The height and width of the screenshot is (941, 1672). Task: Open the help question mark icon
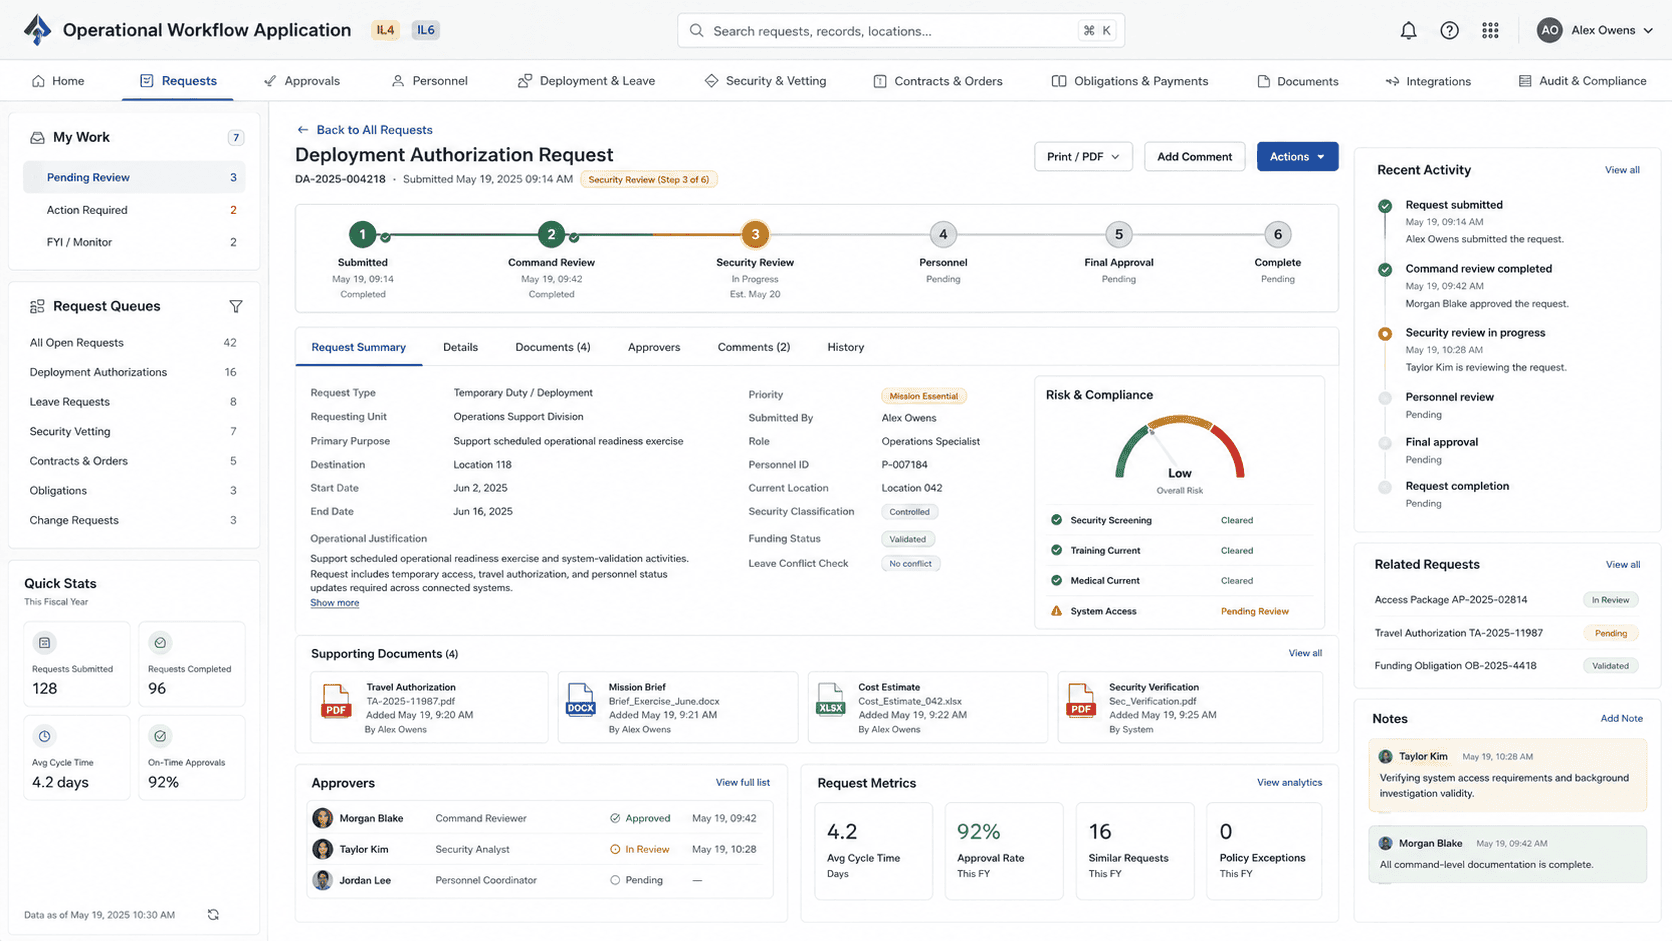[x=1449, y=31]
